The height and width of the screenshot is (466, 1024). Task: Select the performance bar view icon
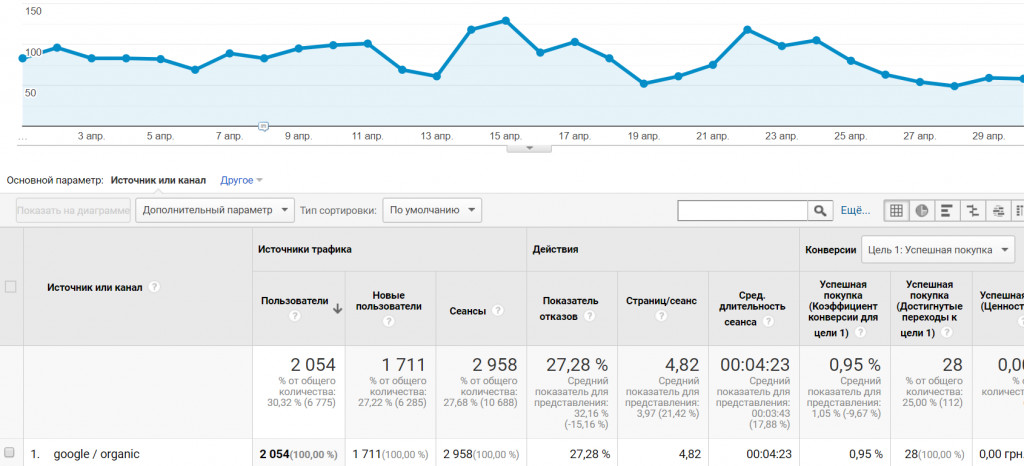point(946,210)
